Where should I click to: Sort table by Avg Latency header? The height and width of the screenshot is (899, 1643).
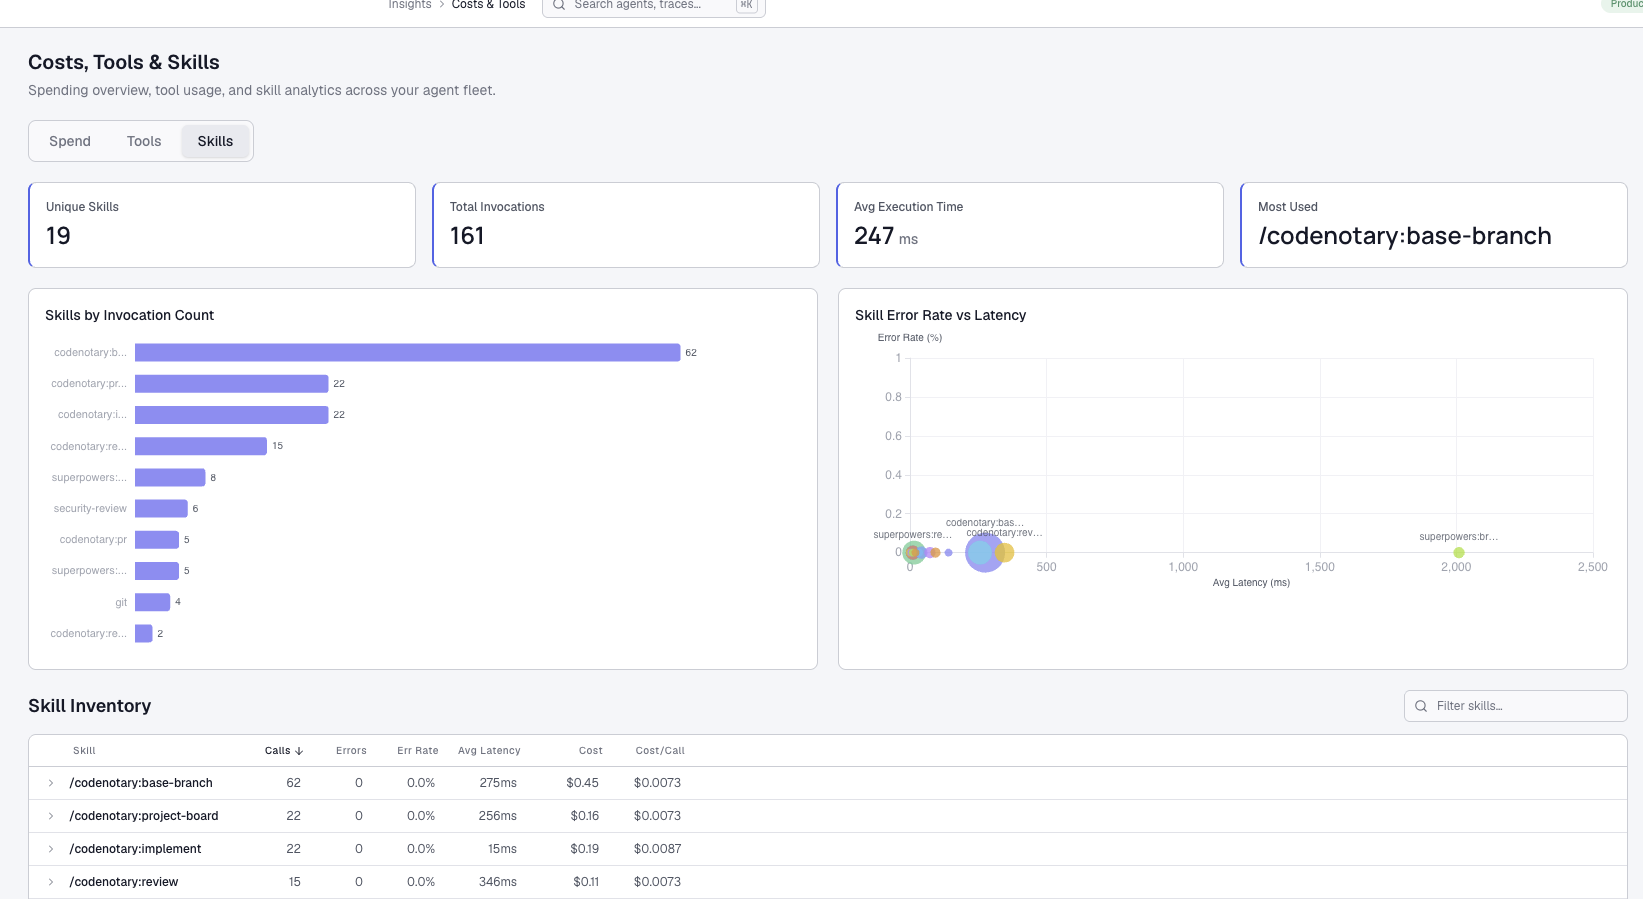pyautogui.click(x=489, y=751)
